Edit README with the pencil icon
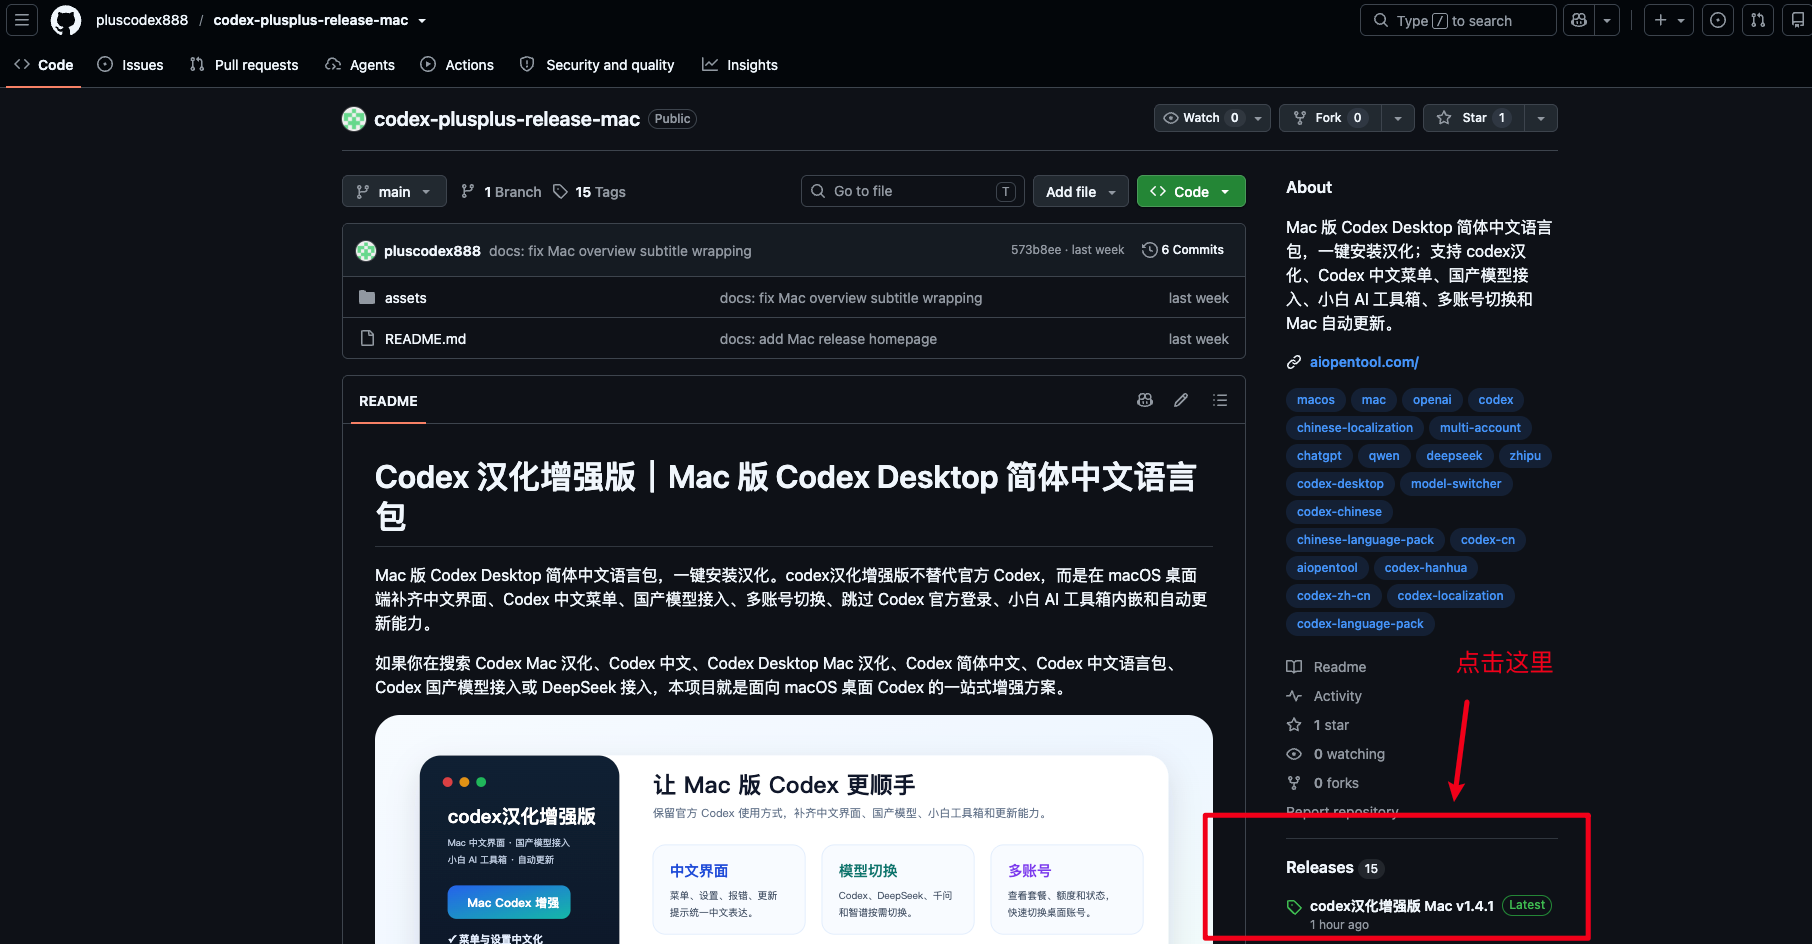The image size is (1812, 944). (1181, 400)
